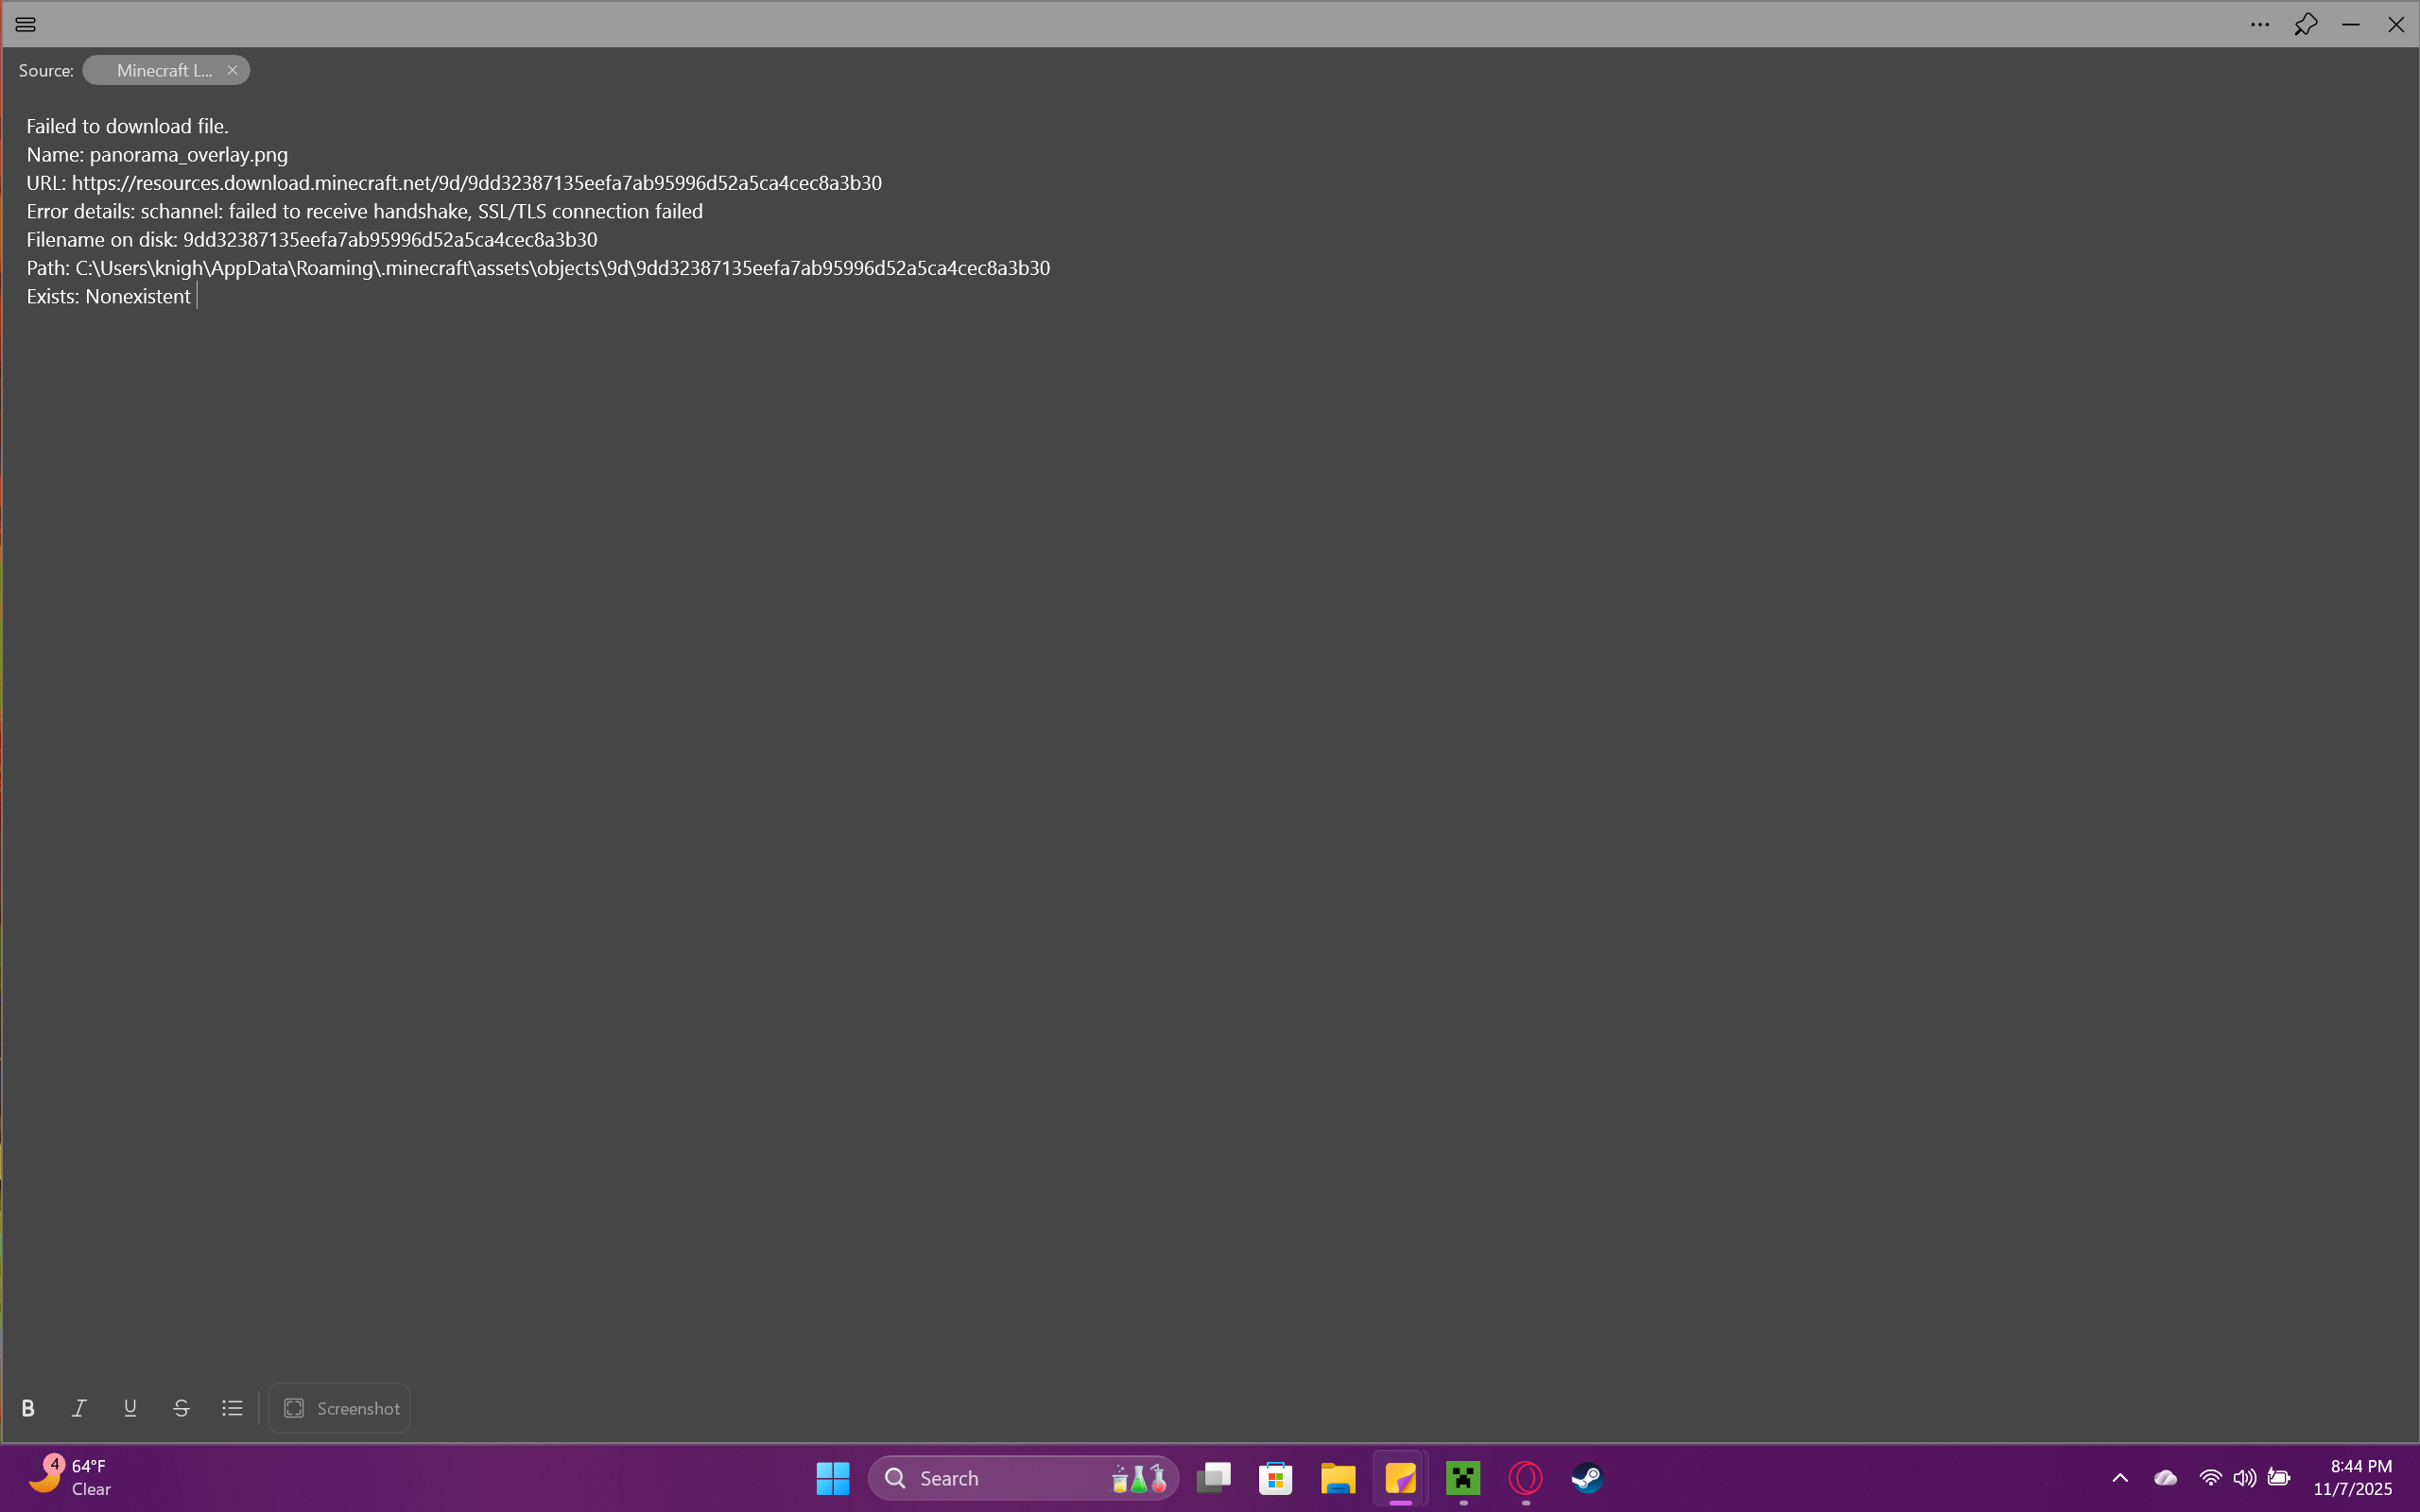The width and height of the screenshot is (2420, 1512).
Task: Insert a bulleted list
Action: point(232,1408)
